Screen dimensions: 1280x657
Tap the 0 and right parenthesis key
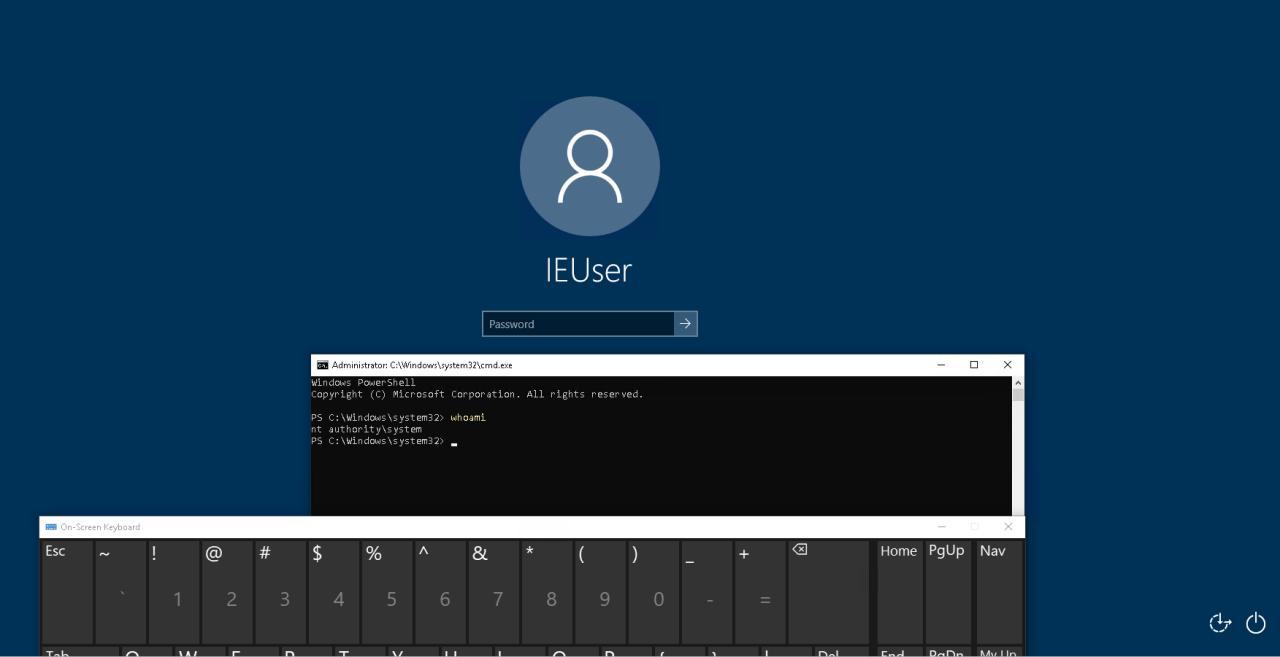[x=653, y=592]
